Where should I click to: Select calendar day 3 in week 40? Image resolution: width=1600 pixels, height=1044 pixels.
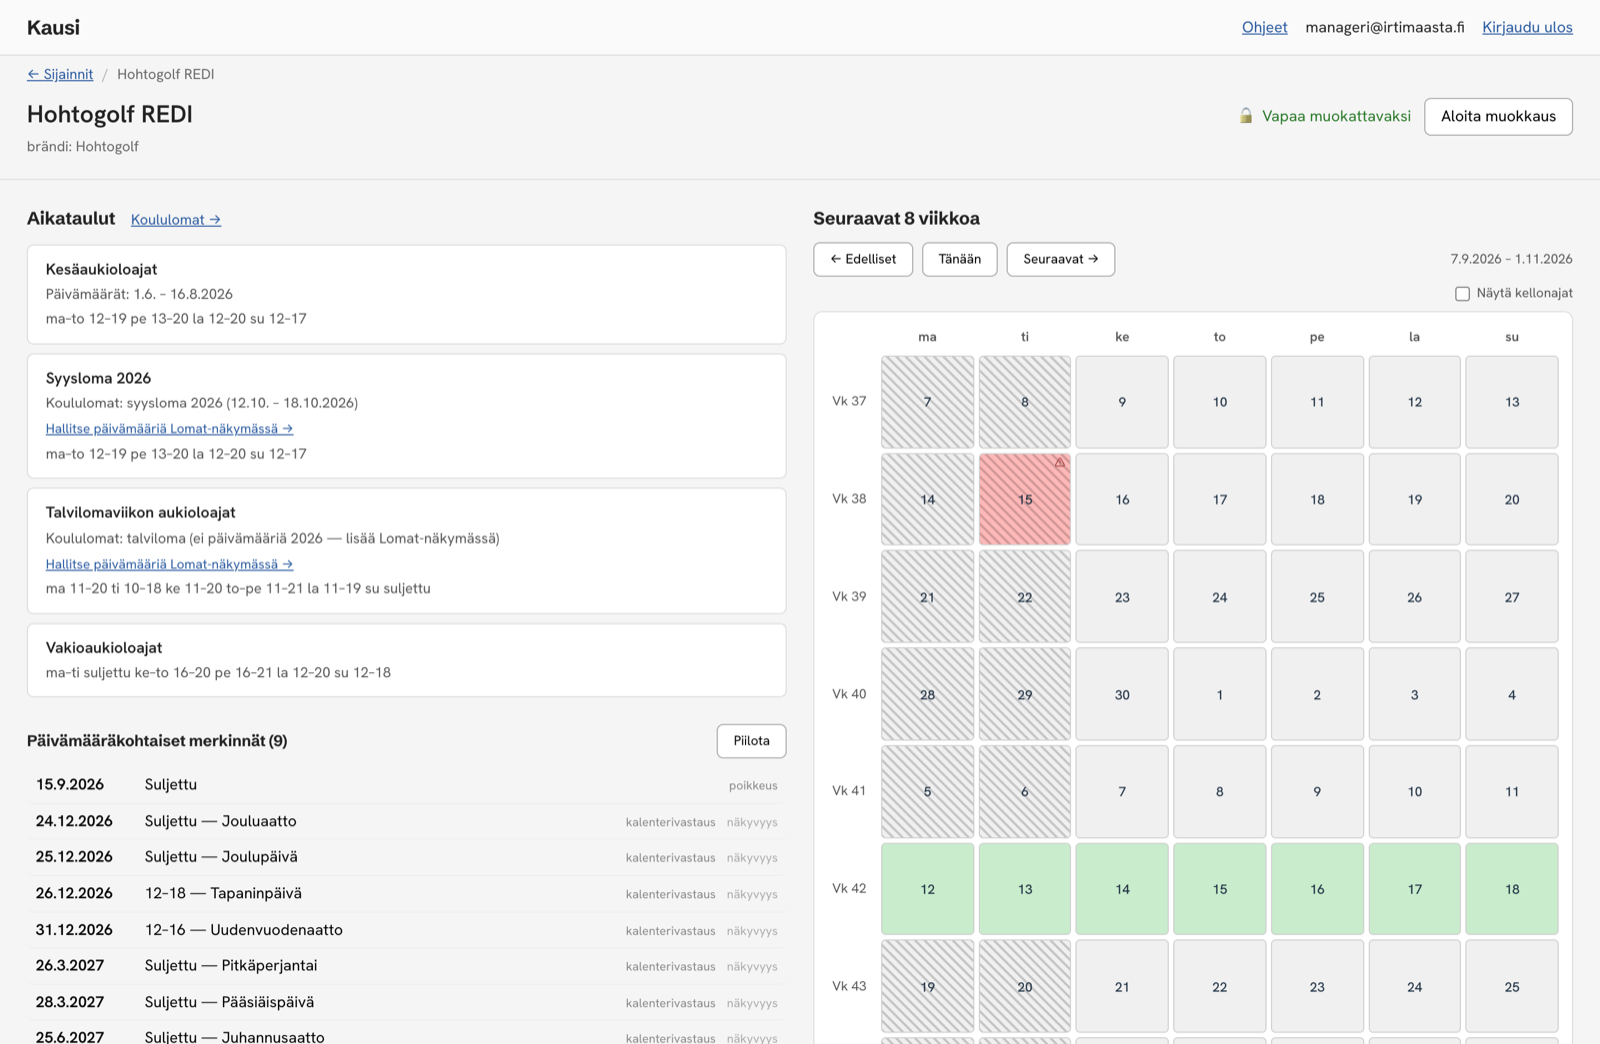(1415, 694)
